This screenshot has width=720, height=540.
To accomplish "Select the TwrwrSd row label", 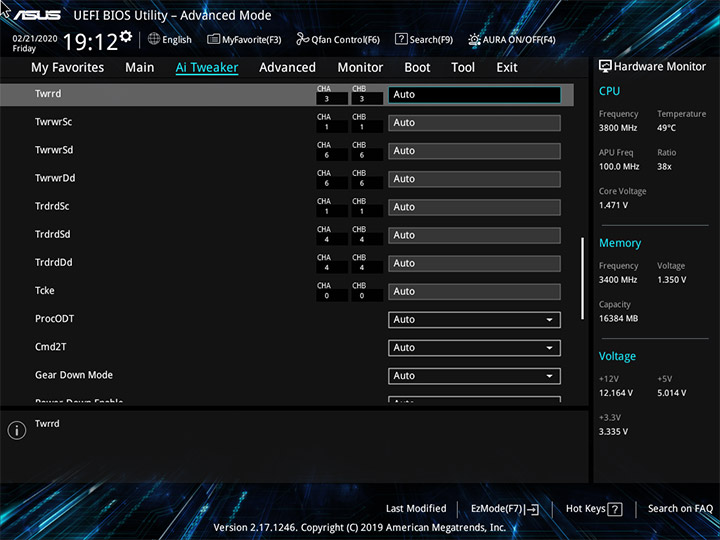I will click(x=54, y=150).
